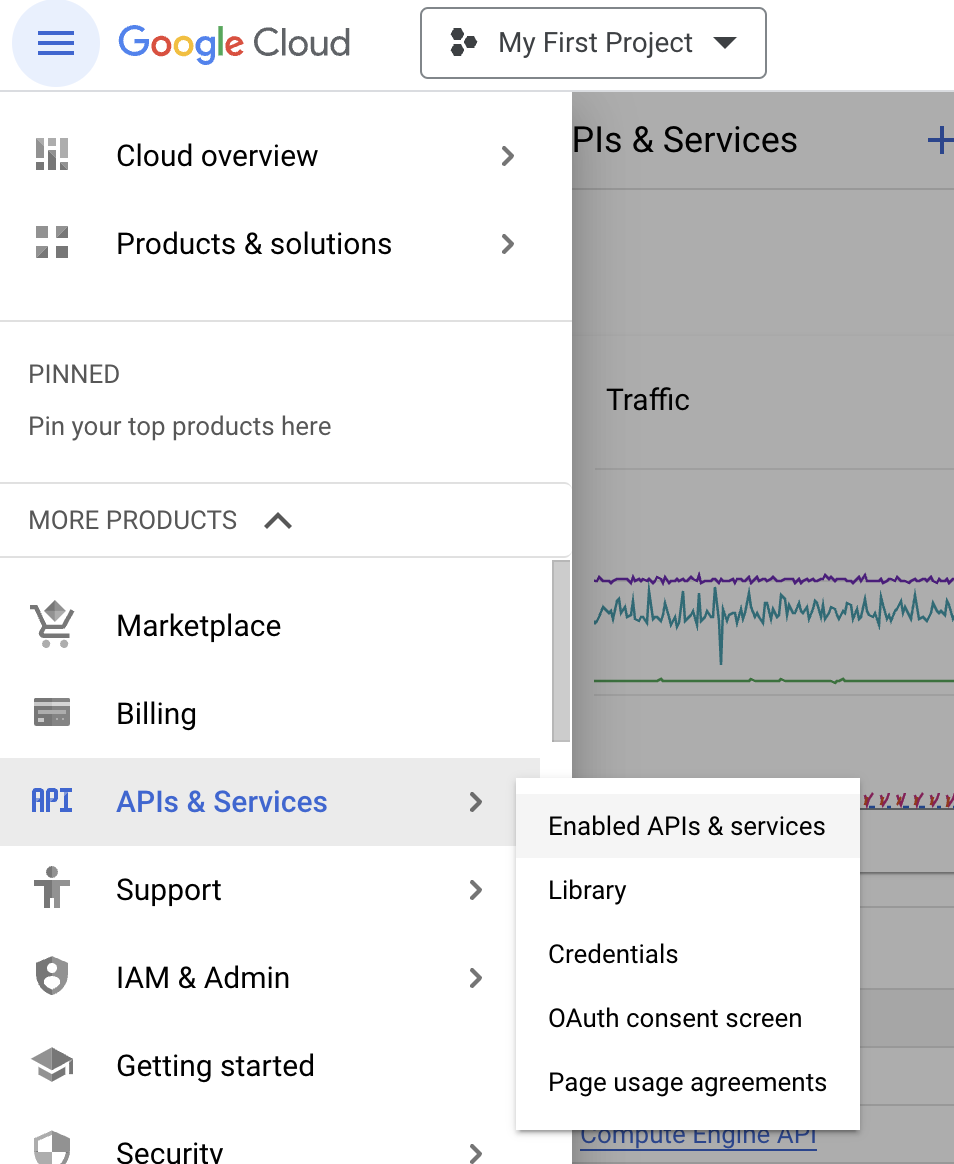Image resolution: width=954 pixels, height=1164 pixels.
Task: Open Credentials from the submenu
Action: point(687,954)
